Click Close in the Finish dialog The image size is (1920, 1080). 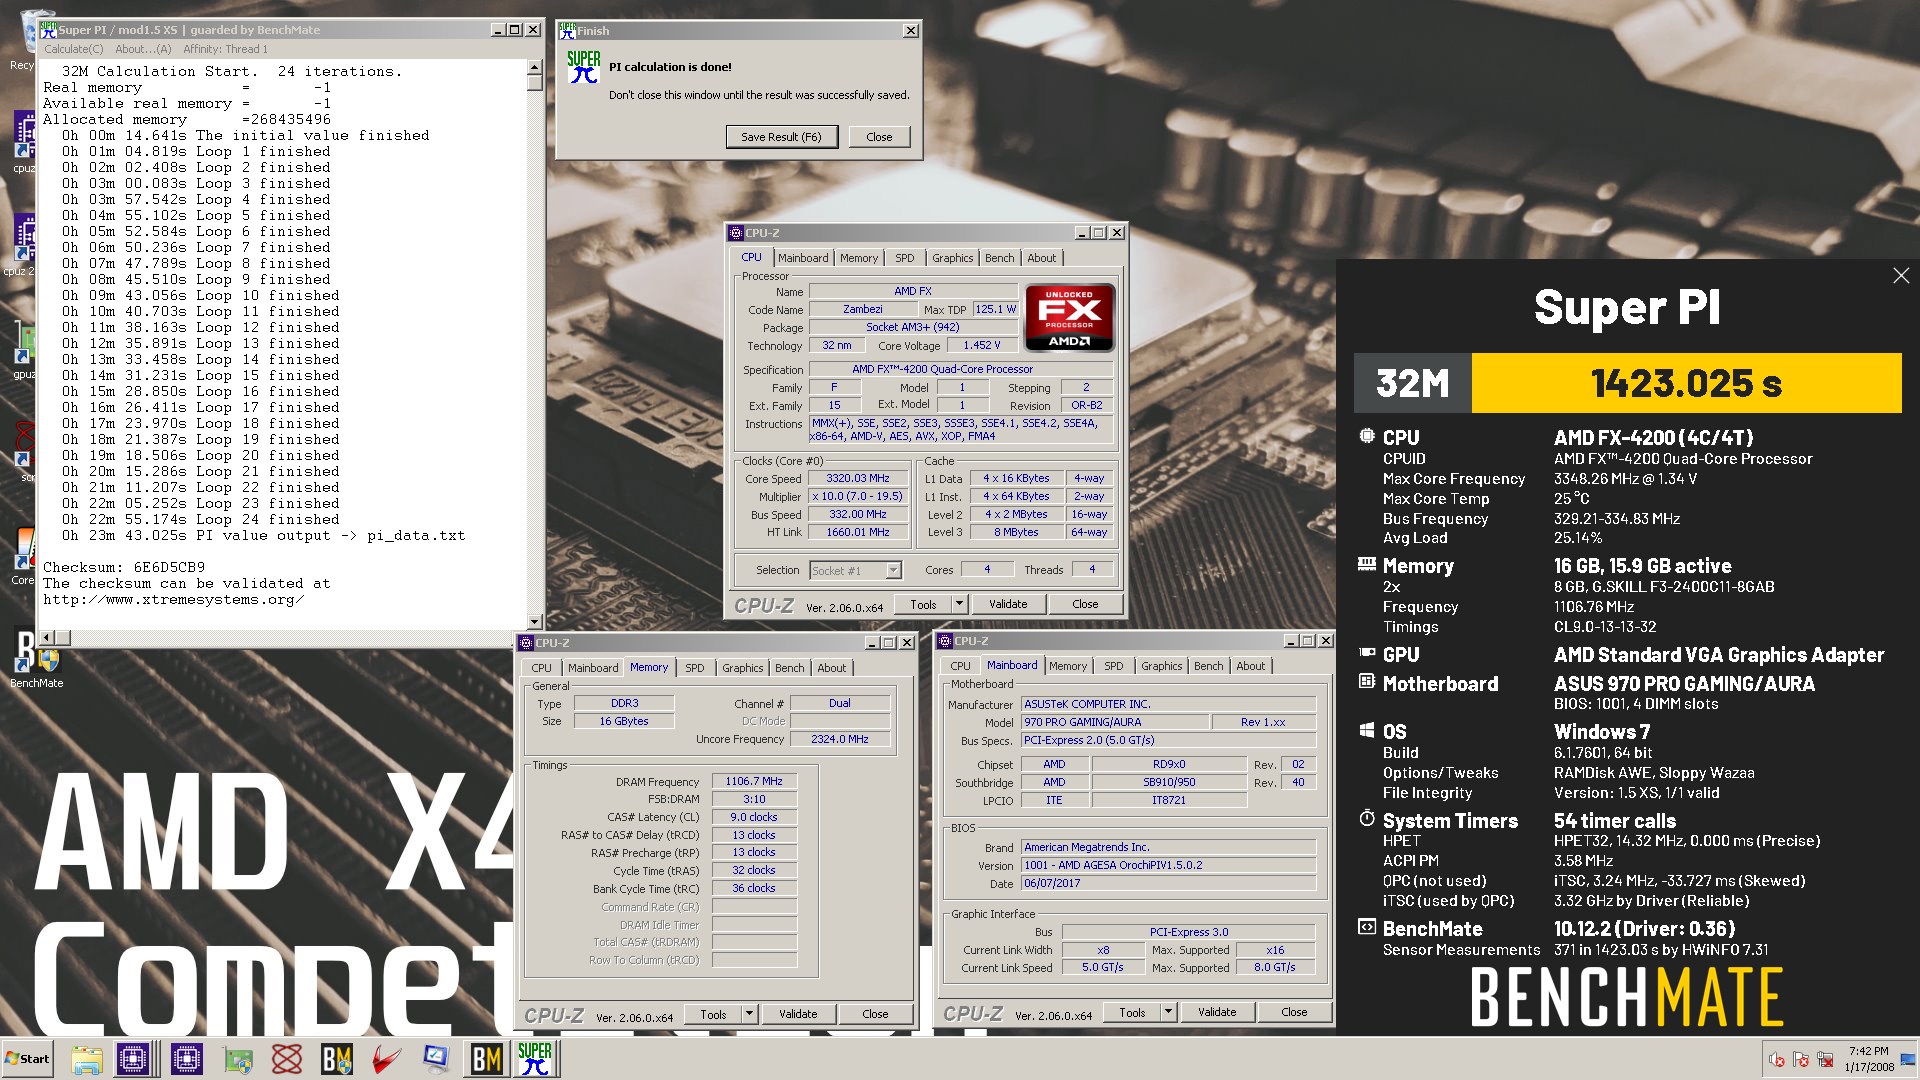(x=879, y=137)
